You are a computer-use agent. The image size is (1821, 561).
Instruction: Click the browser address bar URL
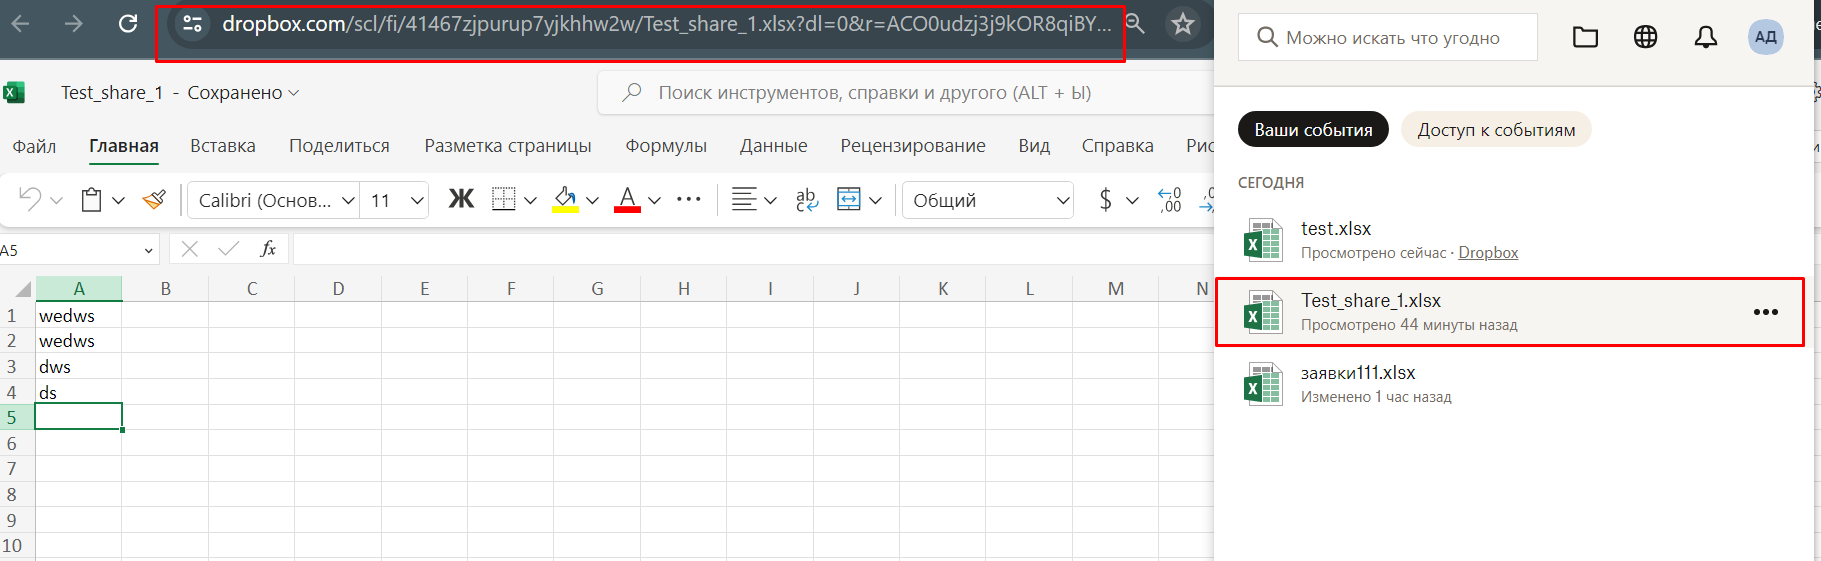[x=666, y=24]
